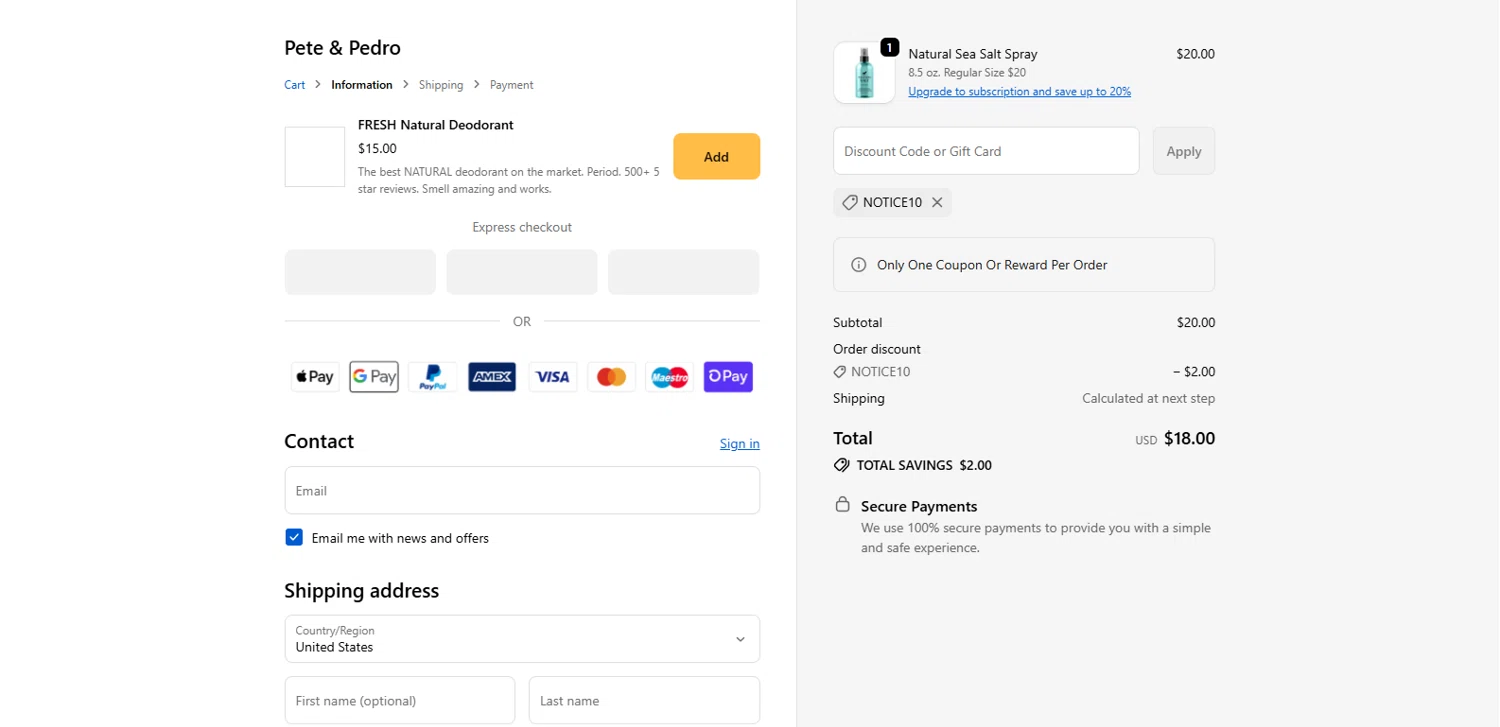Click the TOTAL SAVINGS $2.00 text
The height and width of the screenshot is (727, 1500).
pyautogui.click(x=924, y=465)
